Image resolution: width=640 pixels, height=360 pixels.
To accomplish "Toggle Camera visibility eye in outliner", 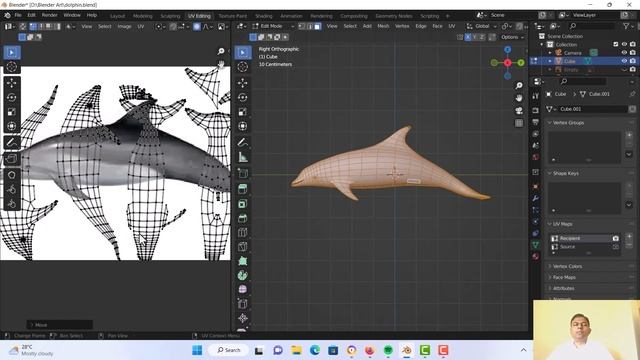I will (x=624, y=53).
